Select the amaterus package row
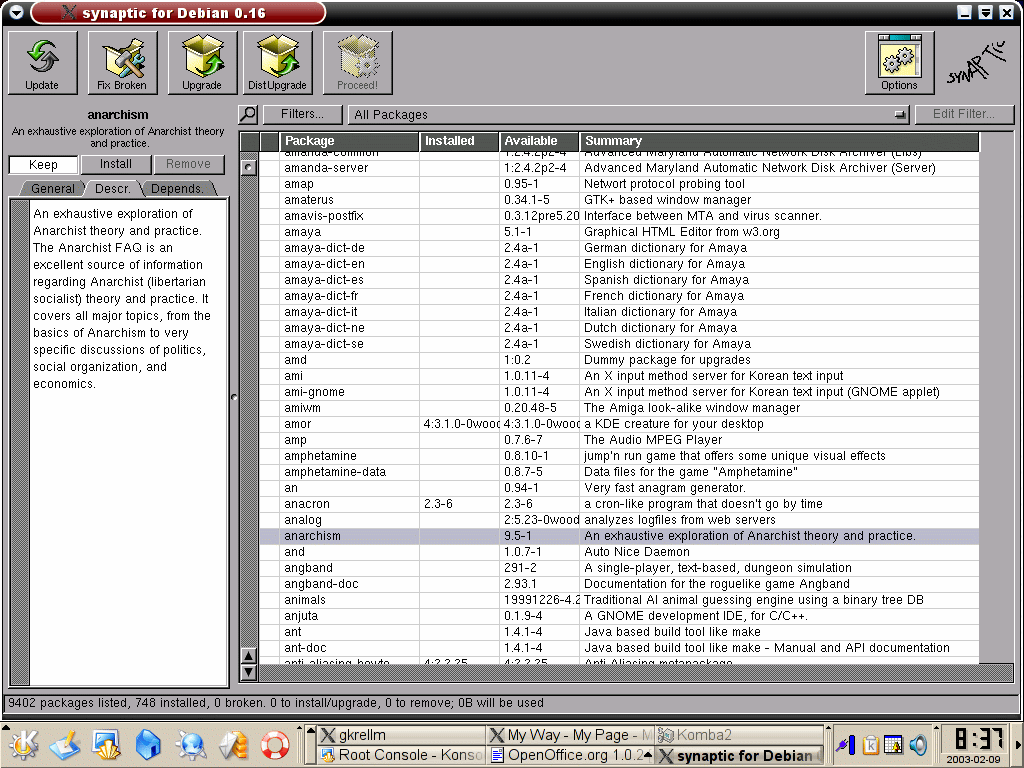The image size is (1024, 768). [x=619, y=200]
